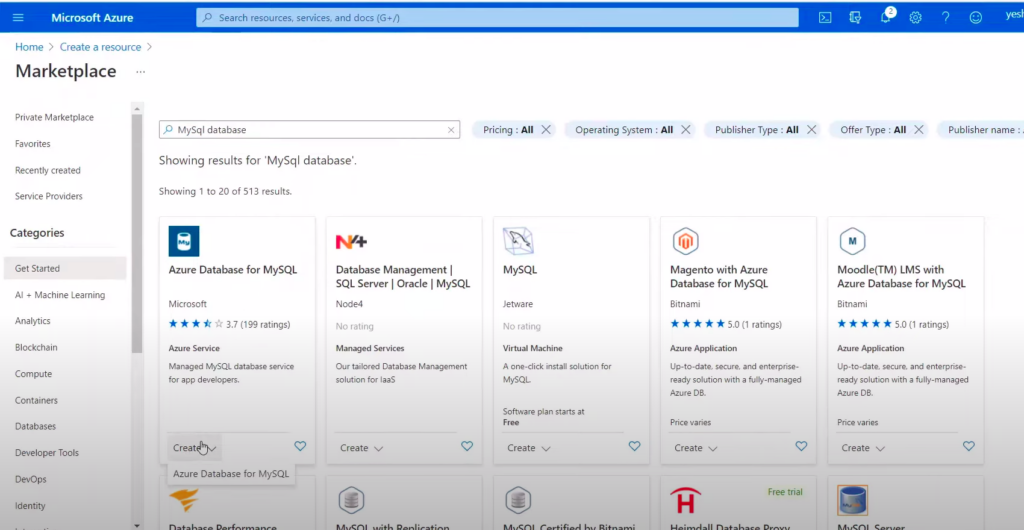This screenshot has height=530, width=1024.
Task: Select the Databases category
Action: (35, 426)
